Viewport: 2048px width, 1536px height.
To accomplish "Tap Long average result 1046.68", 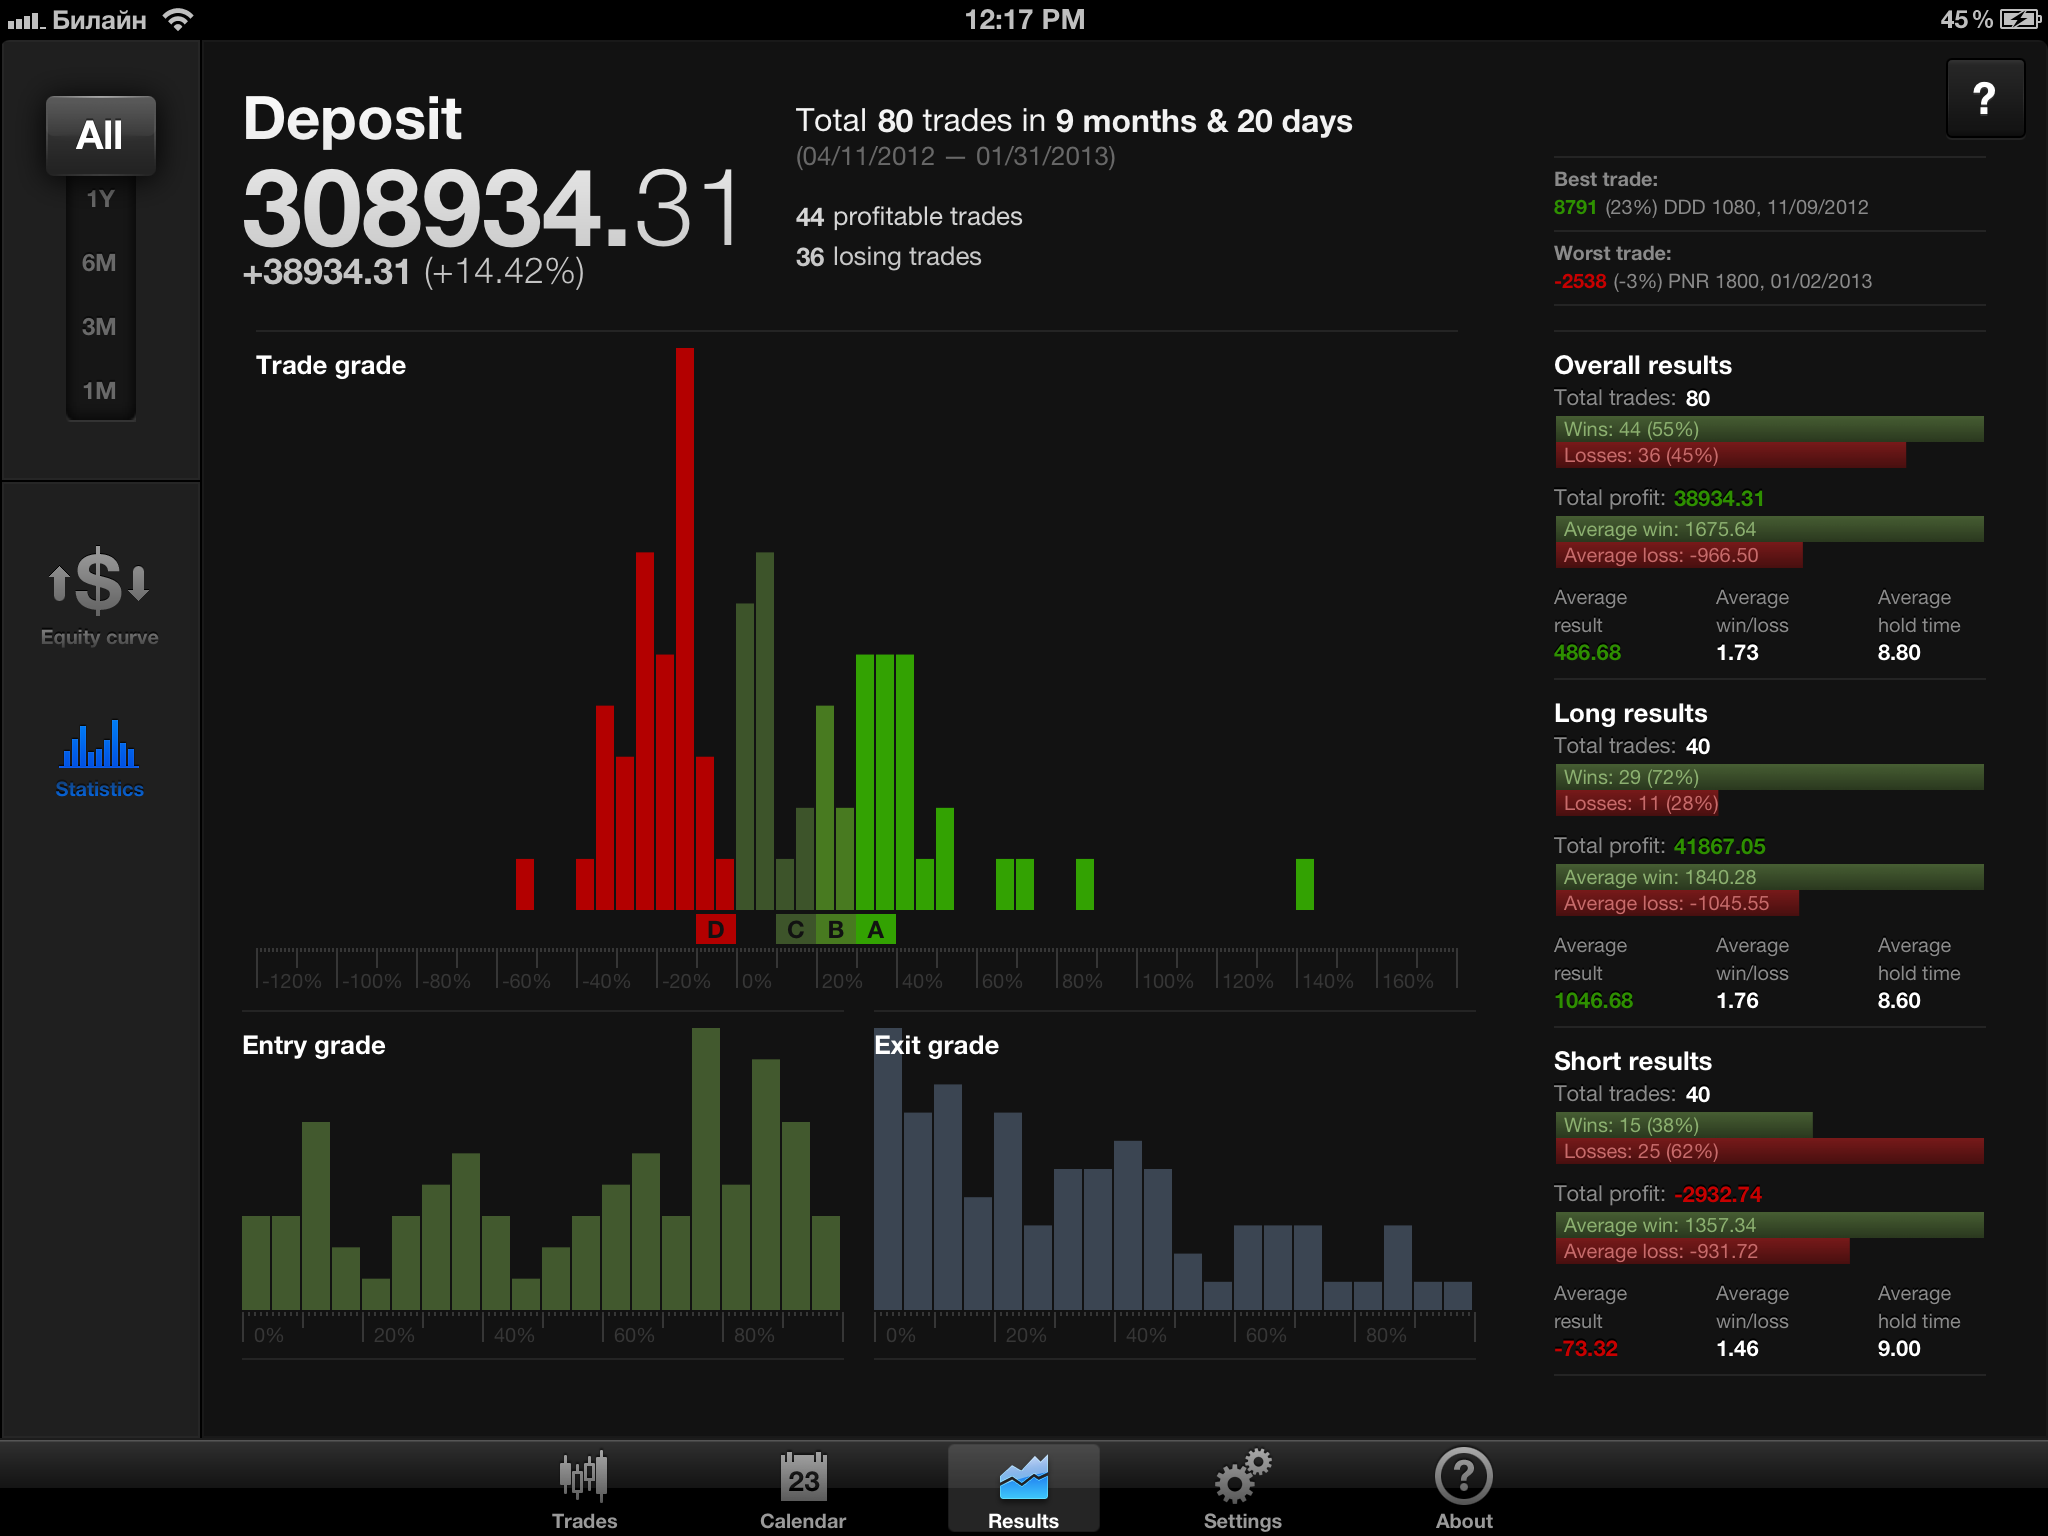I will (1593, 1000).
